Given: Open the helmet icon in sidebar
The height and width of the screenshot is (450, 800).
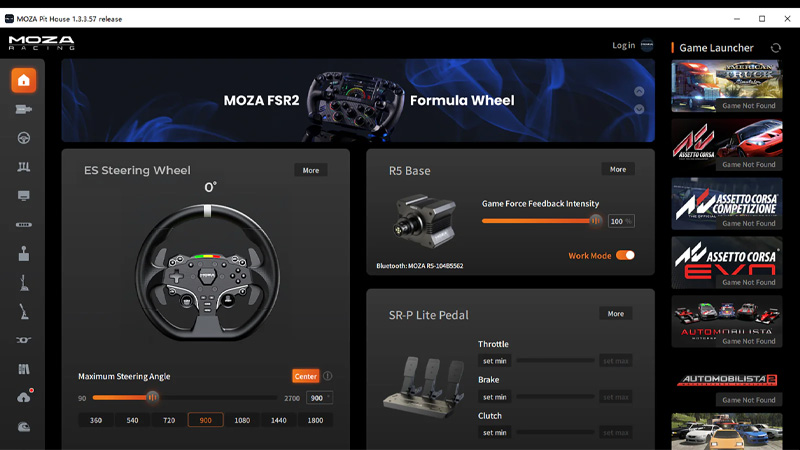Looking at the screenshot, I should coord(23,427).
